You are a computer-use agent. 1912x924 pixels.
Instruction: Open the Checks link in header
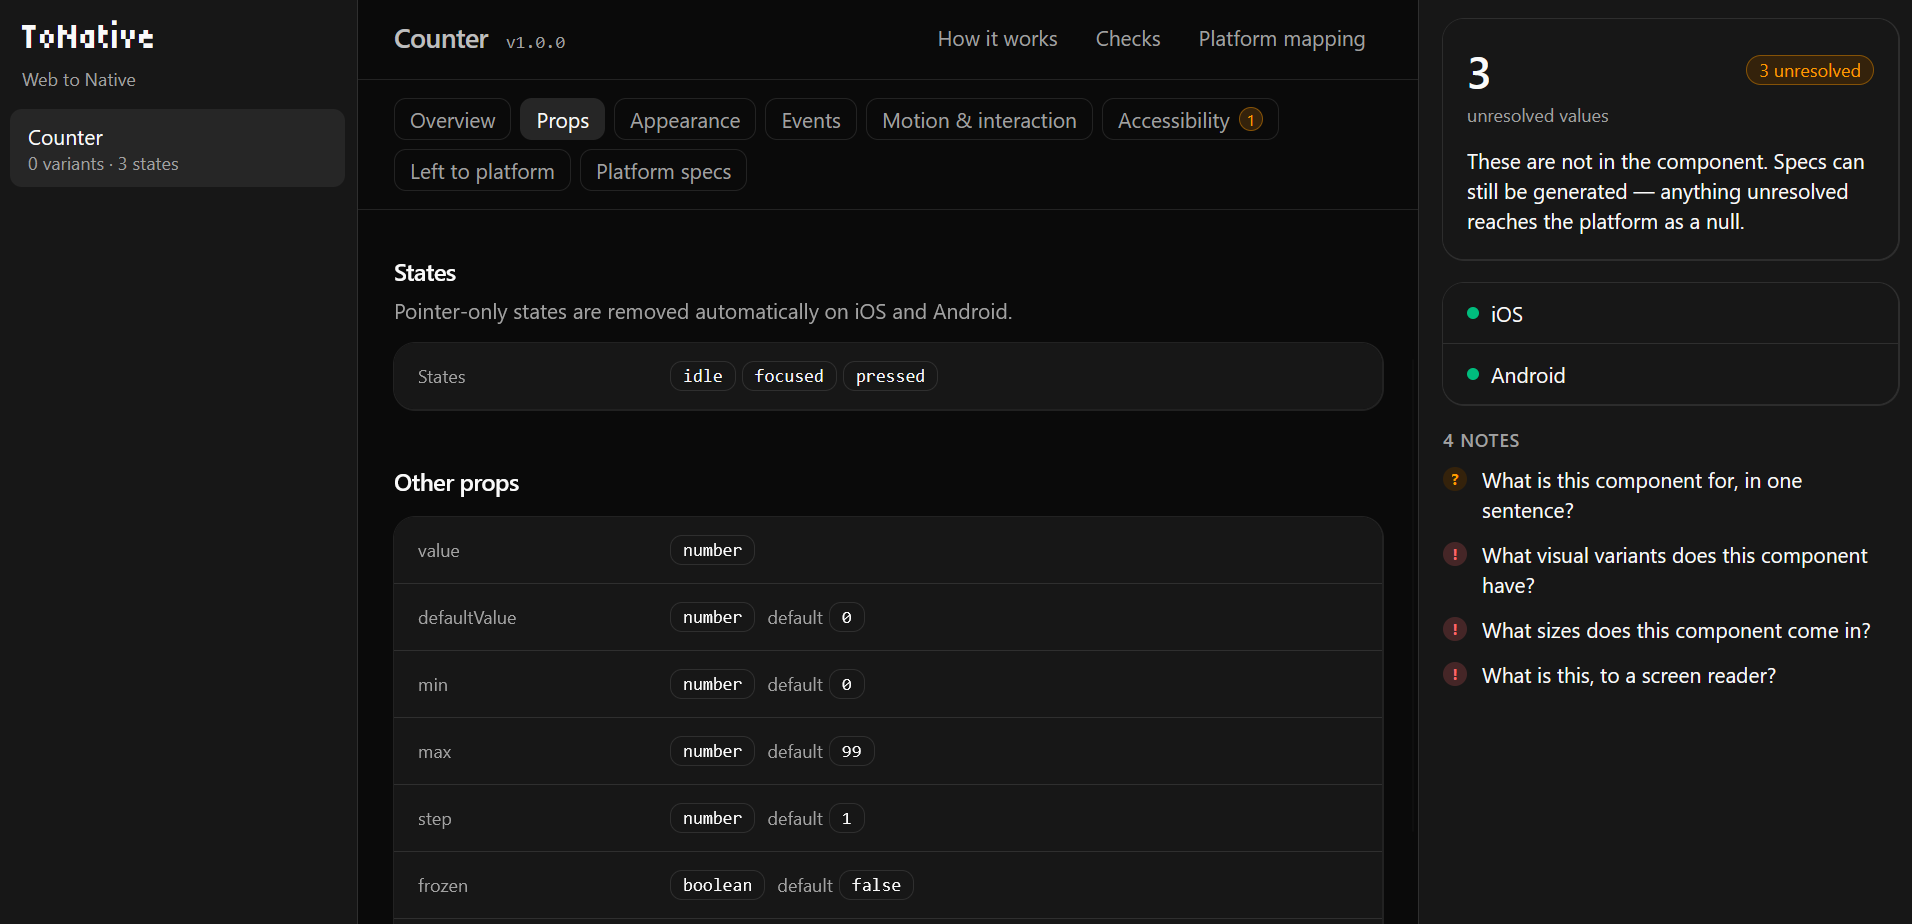point(1128,39)
